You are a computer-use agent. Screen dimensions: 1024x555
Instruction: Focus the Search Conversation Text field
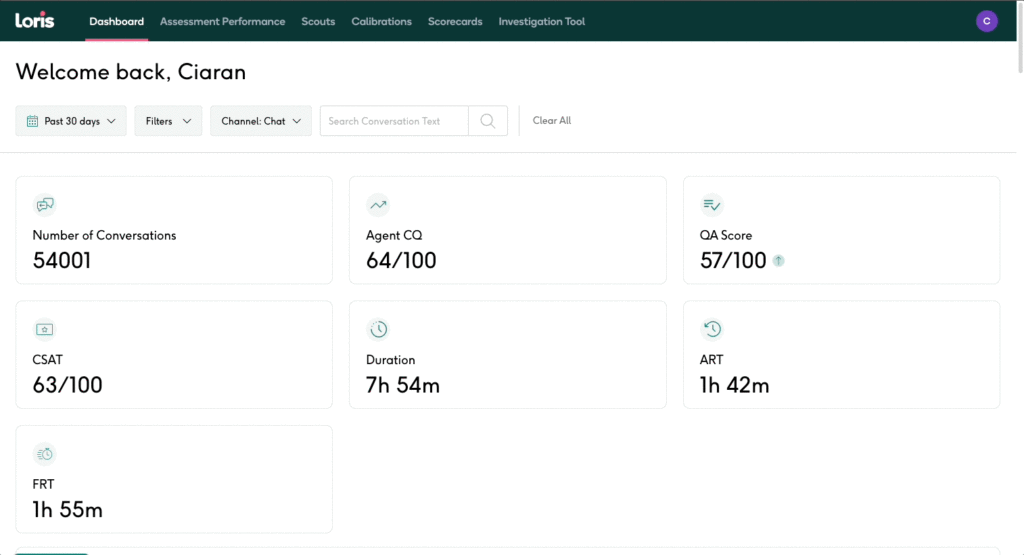[394, 121]
